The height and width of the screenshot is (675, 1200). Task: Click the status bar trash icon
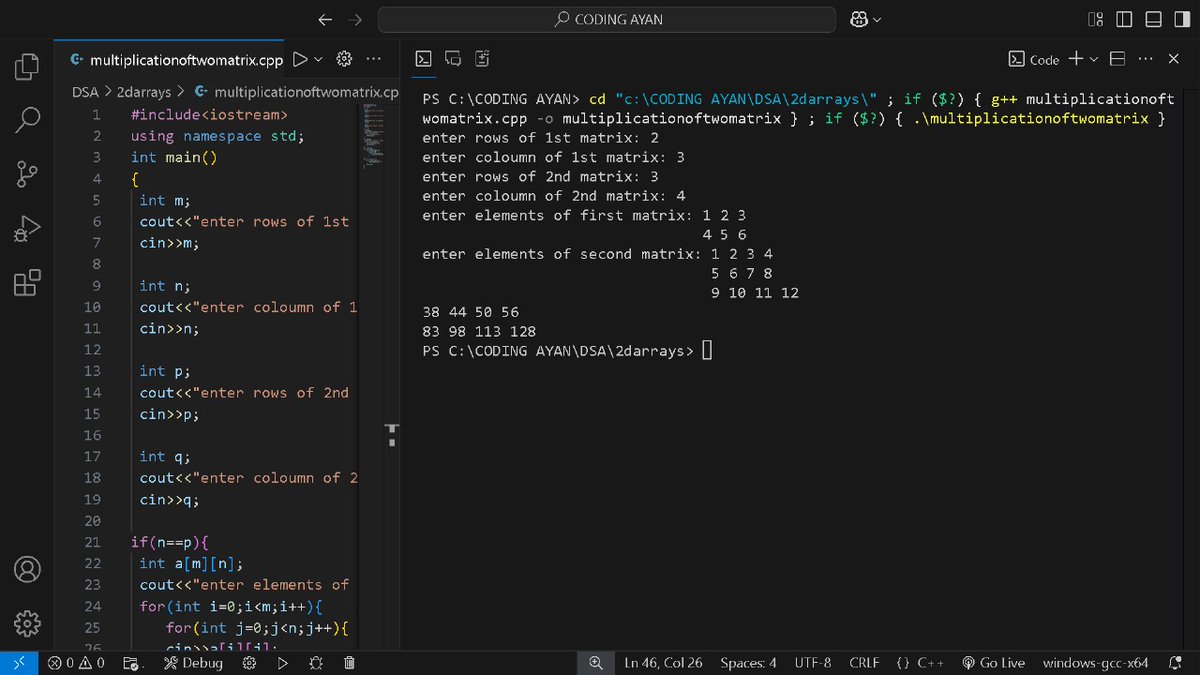(349, 663)
